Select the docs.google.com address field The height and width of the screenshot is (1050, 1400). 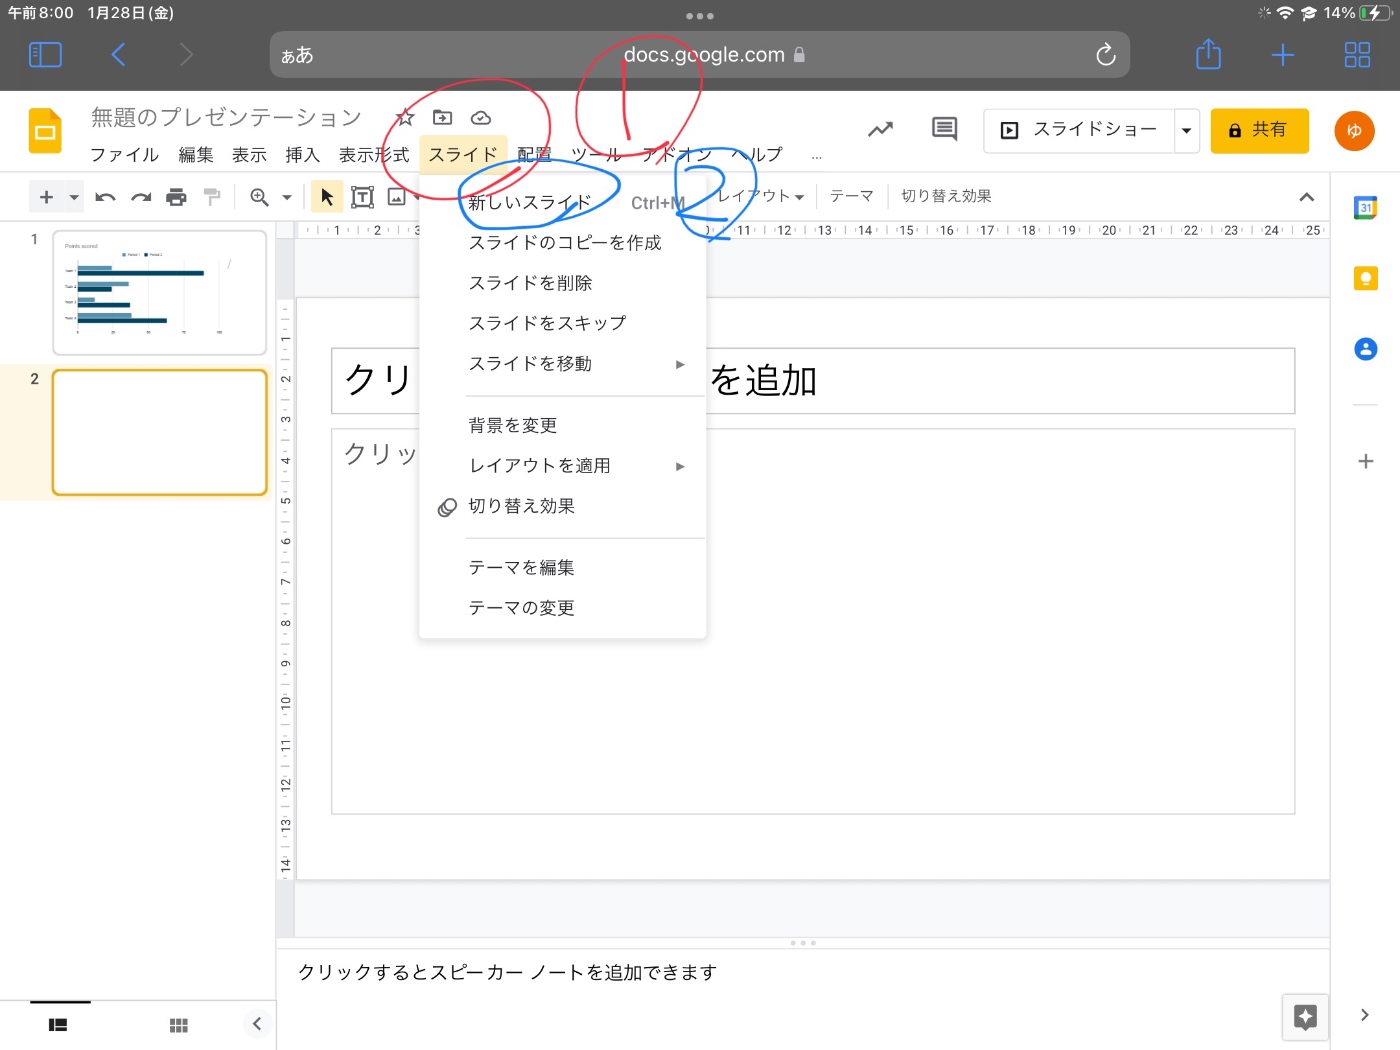(x=700, y=55)
